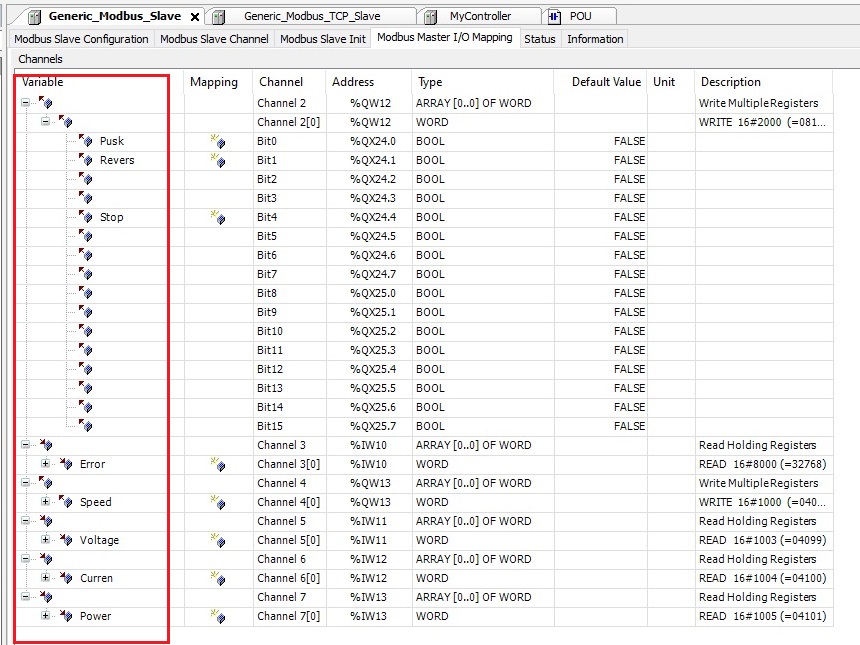Switch to Modbus Slave Configuration tab
860x645 pixels.
pyautogui.click(x=81, y=39)
